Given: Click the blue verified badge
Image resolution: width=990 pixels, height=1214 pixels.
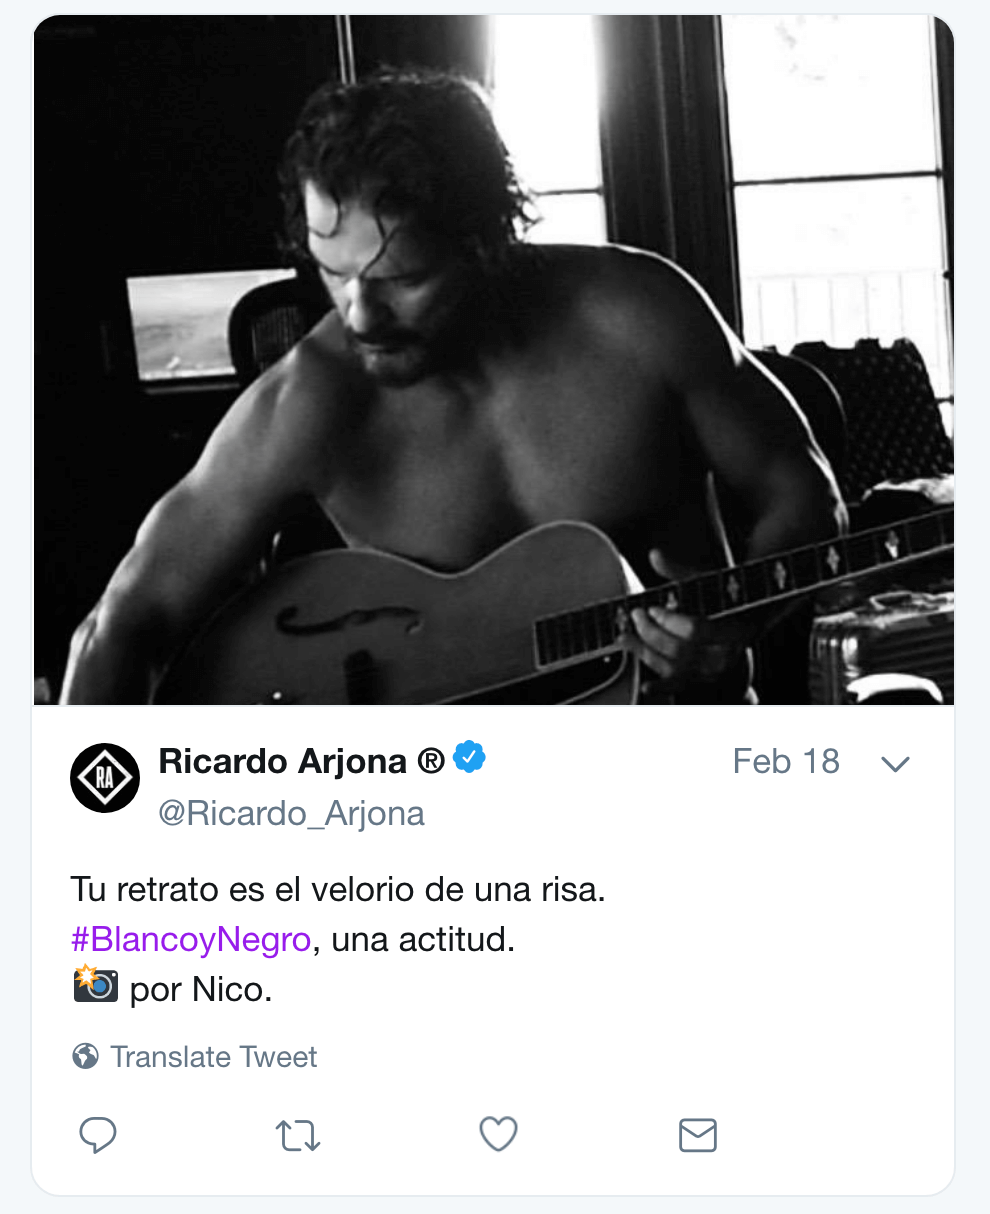Looking at the screenshot, I should click(x=469, y=758).
